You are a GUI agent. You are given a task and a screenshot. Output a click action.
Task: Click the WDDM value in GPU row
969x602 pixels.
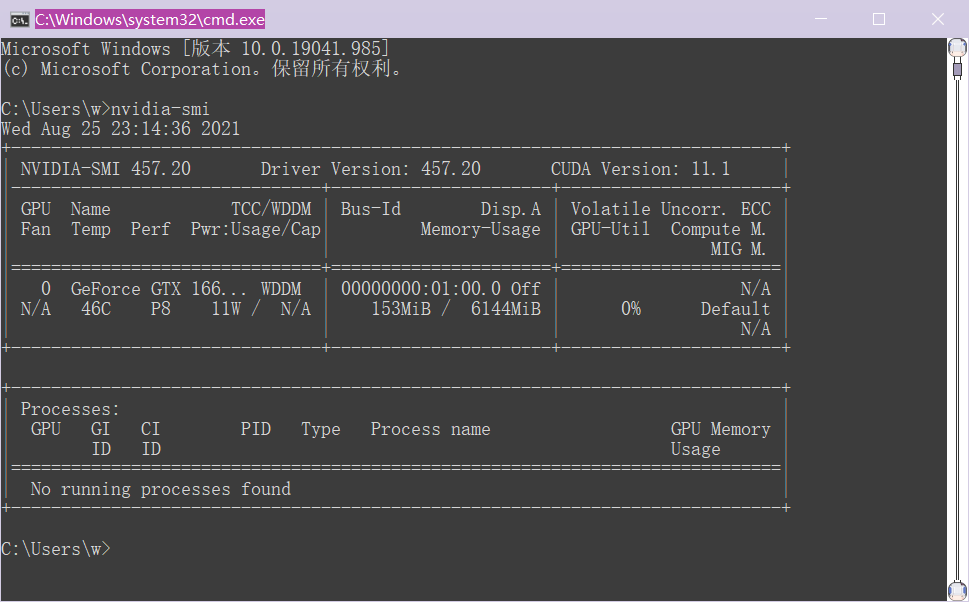point(281,289)
